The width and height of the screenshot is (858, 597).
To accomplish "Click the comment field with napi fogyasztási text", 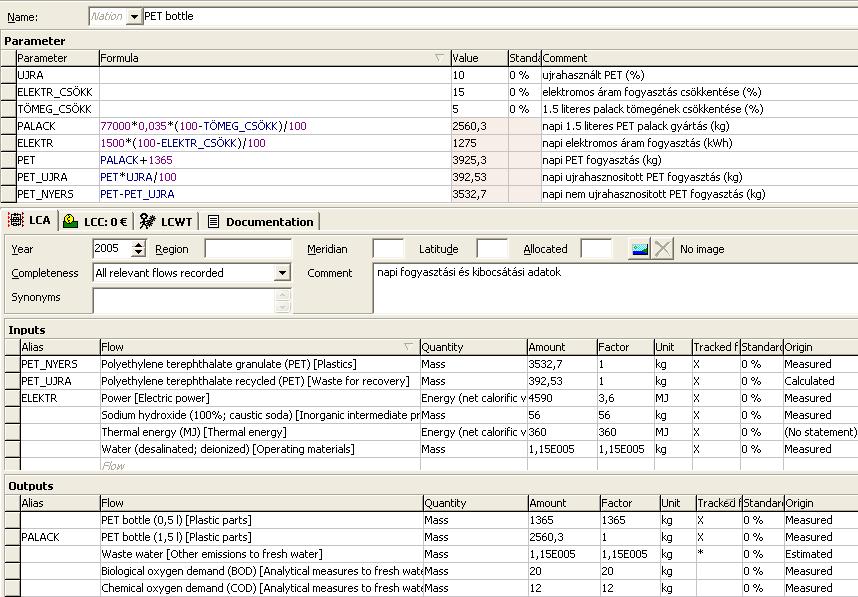I will point(616,288).
